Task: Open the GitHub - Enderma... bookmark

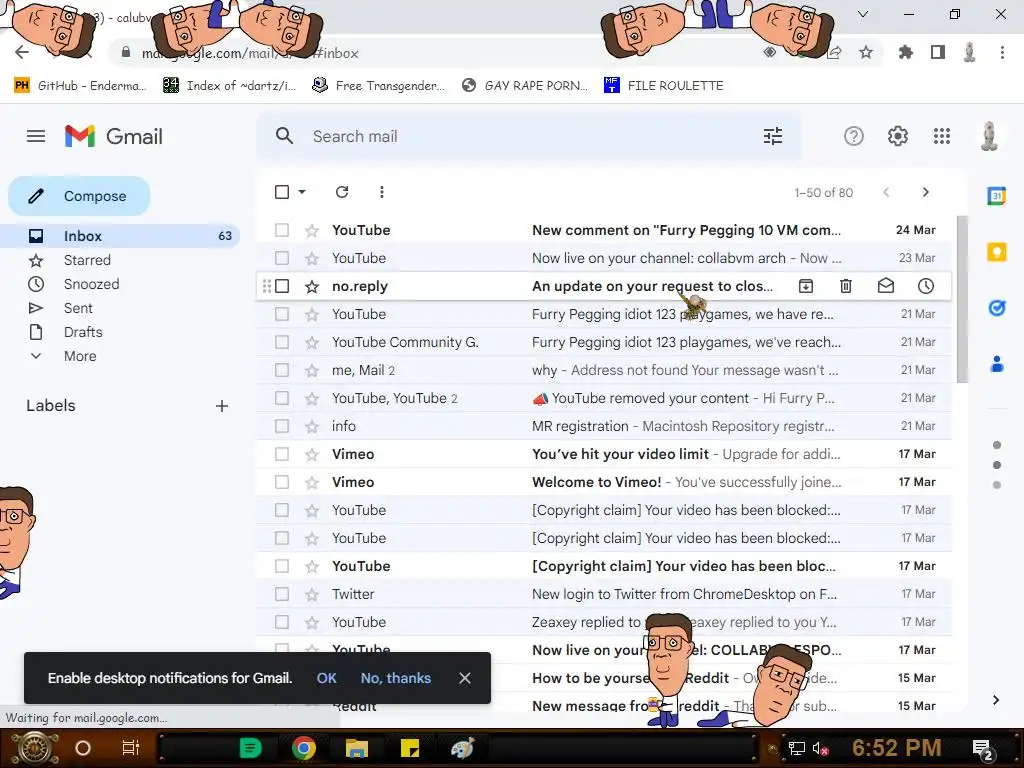Action: [x=80, y=86]
